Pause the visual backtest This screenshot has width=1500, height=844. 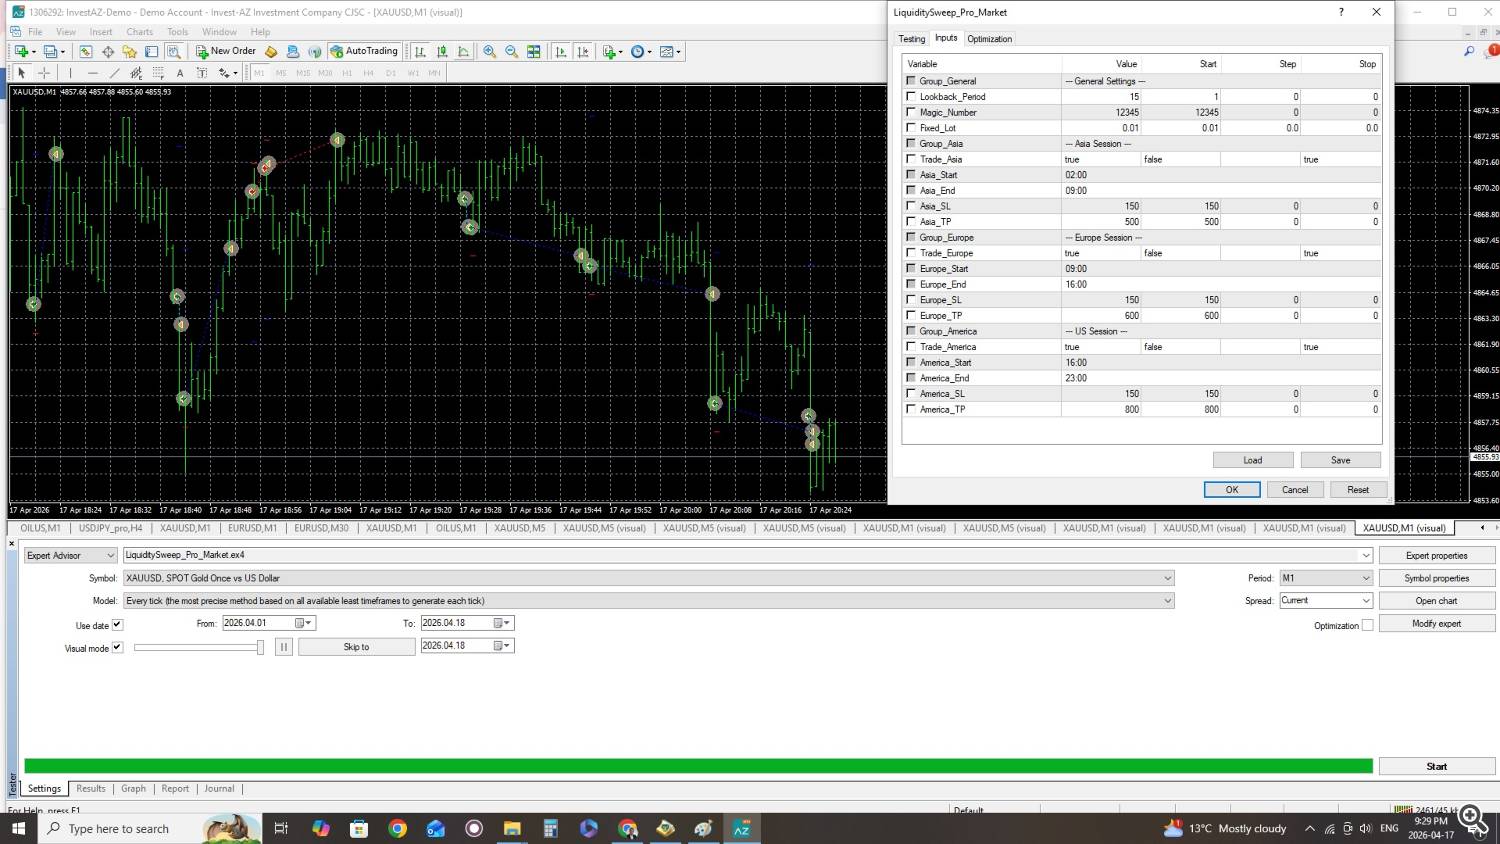pos(284,647)
